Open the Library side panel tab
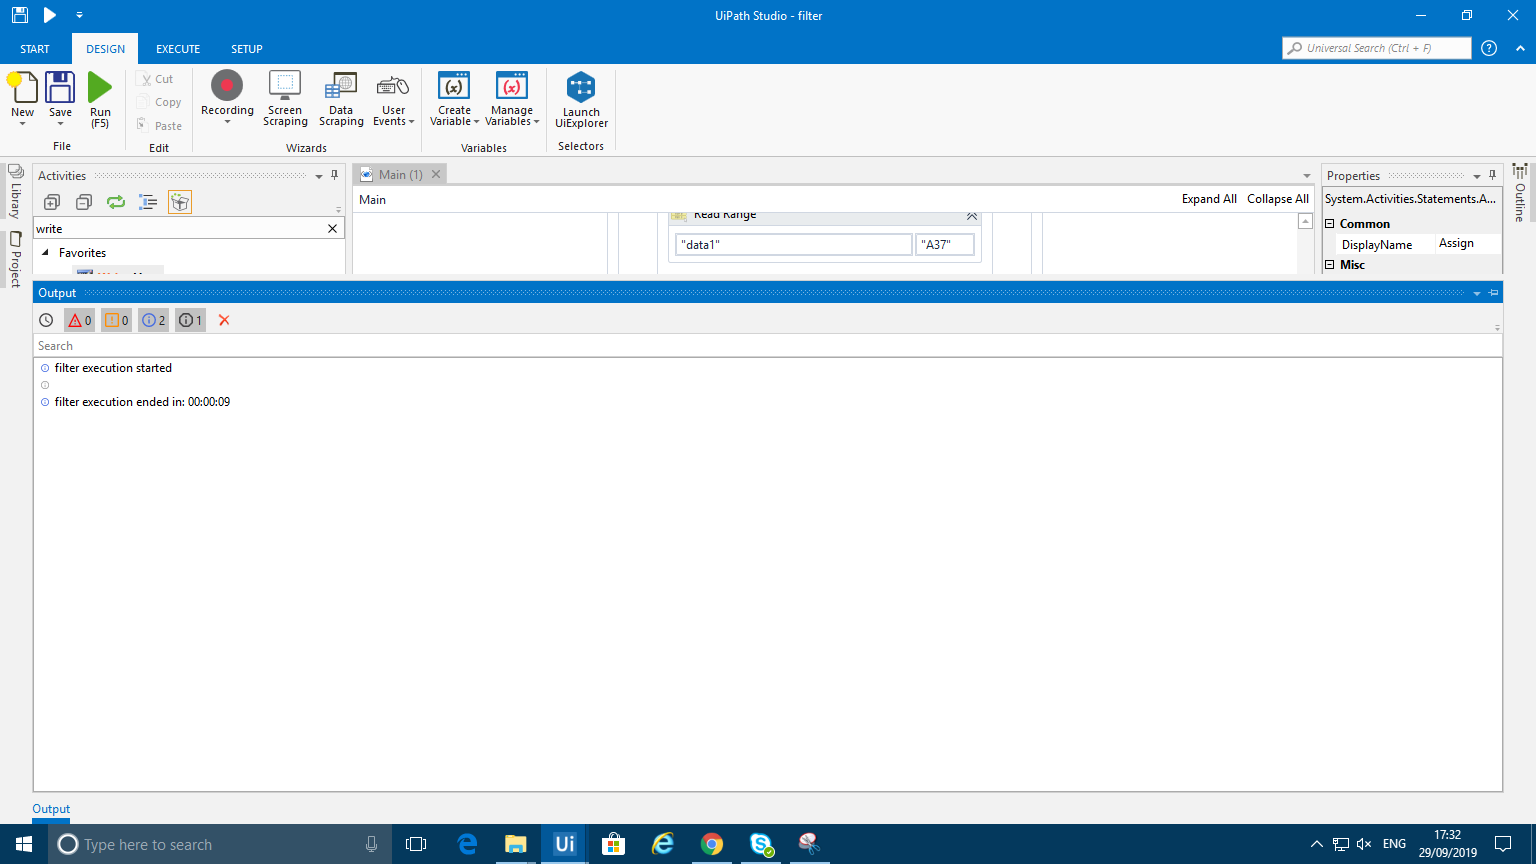 tap(15, 192)
